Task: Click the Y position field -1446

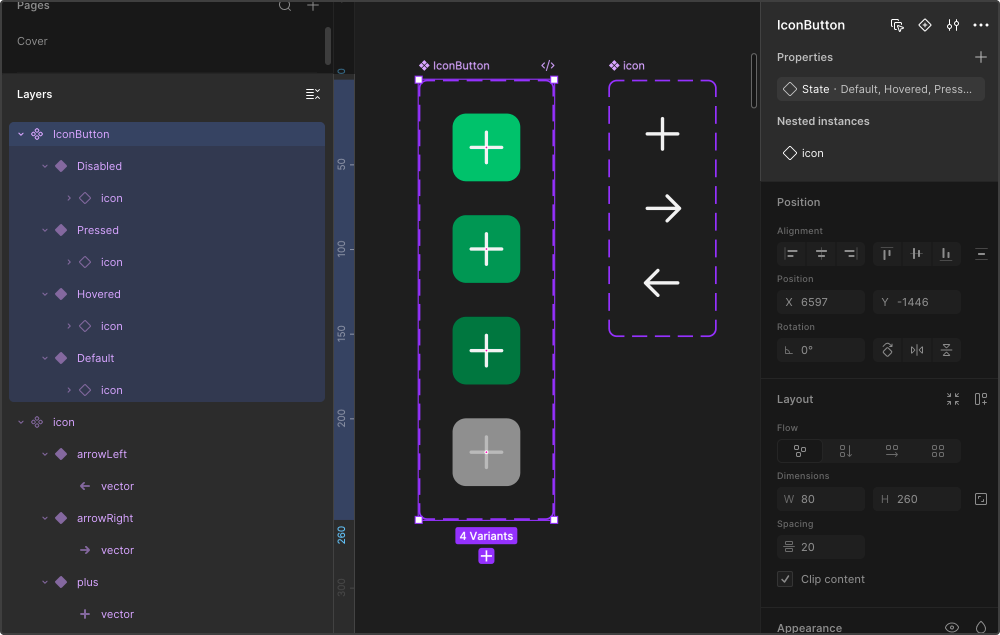Action: 916,302
